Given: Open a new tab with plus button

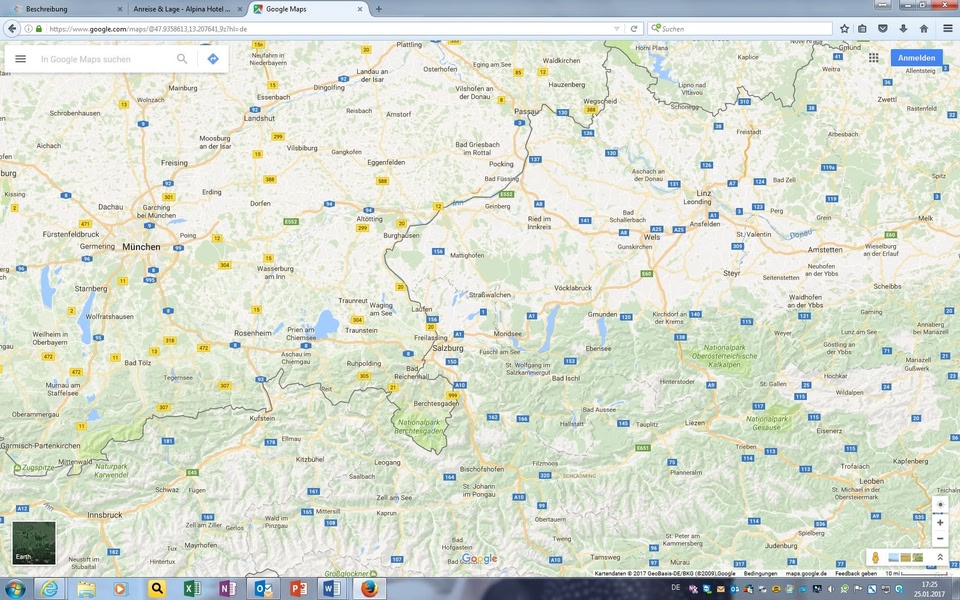Looking at the screenshot, I should click(378, 9).
